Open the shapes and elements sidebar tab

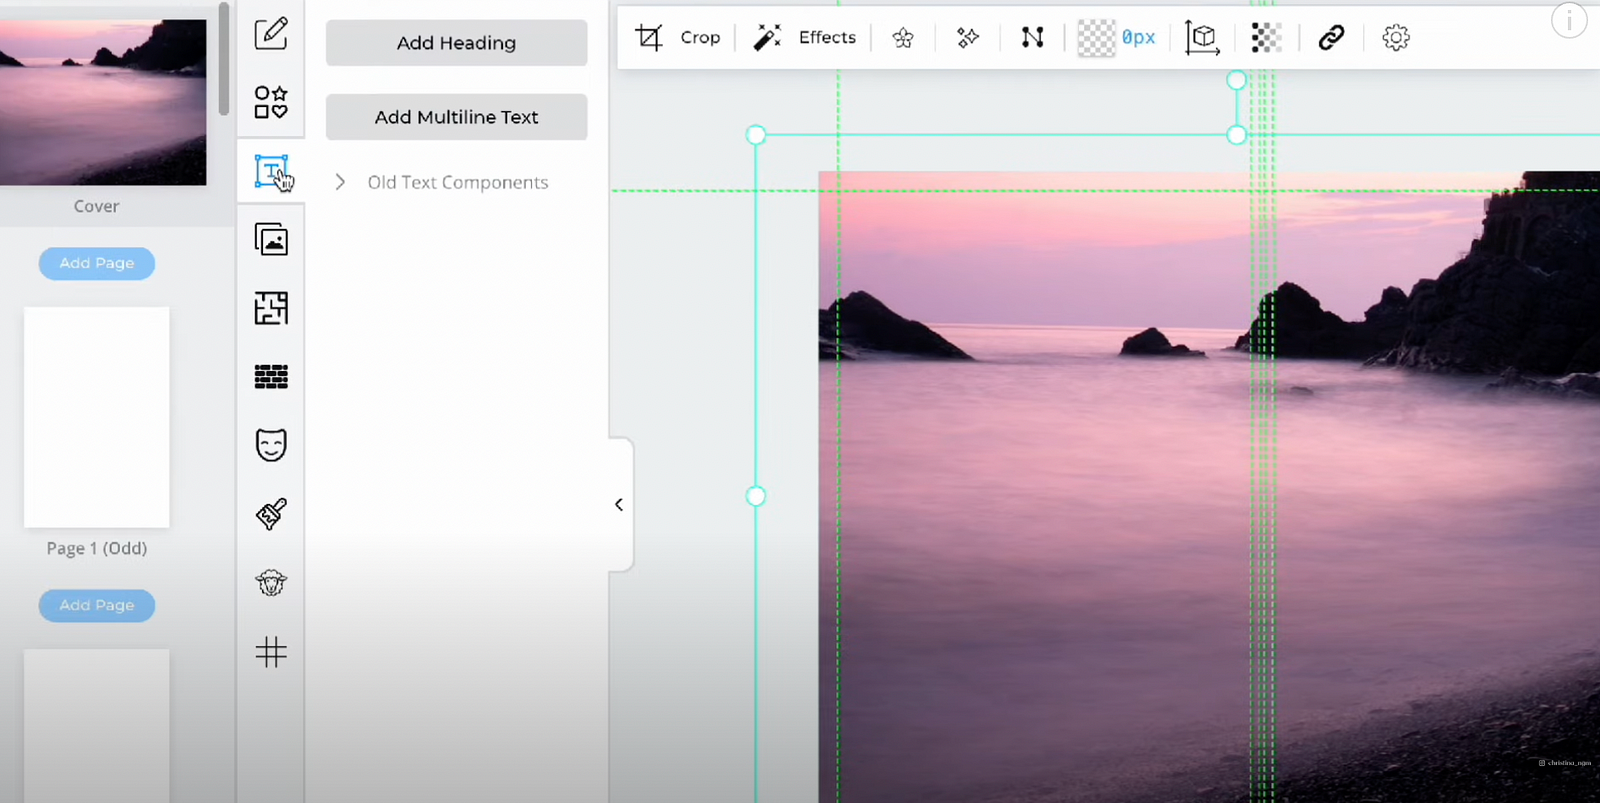click(271, 102)
